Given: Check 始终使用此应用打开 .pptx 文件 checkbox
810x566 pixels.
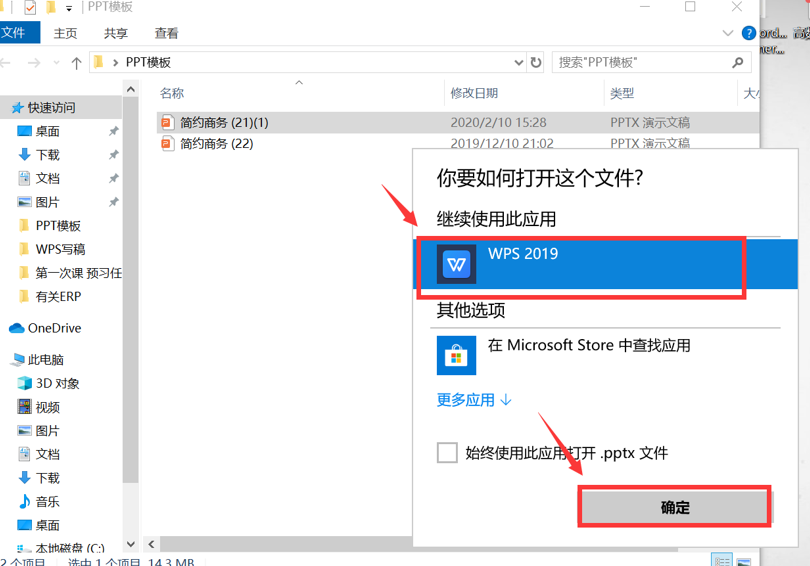Looking at the screenshot, I should click(447, 453).
